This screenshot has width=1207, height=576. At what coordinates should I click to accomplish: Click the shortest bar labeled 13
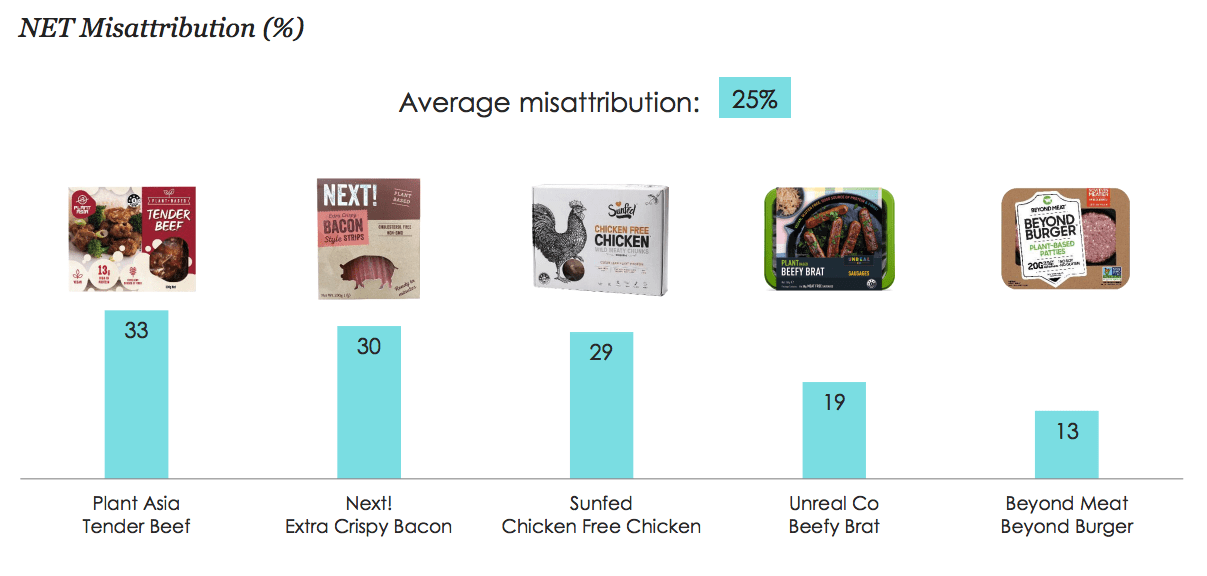1067,445
